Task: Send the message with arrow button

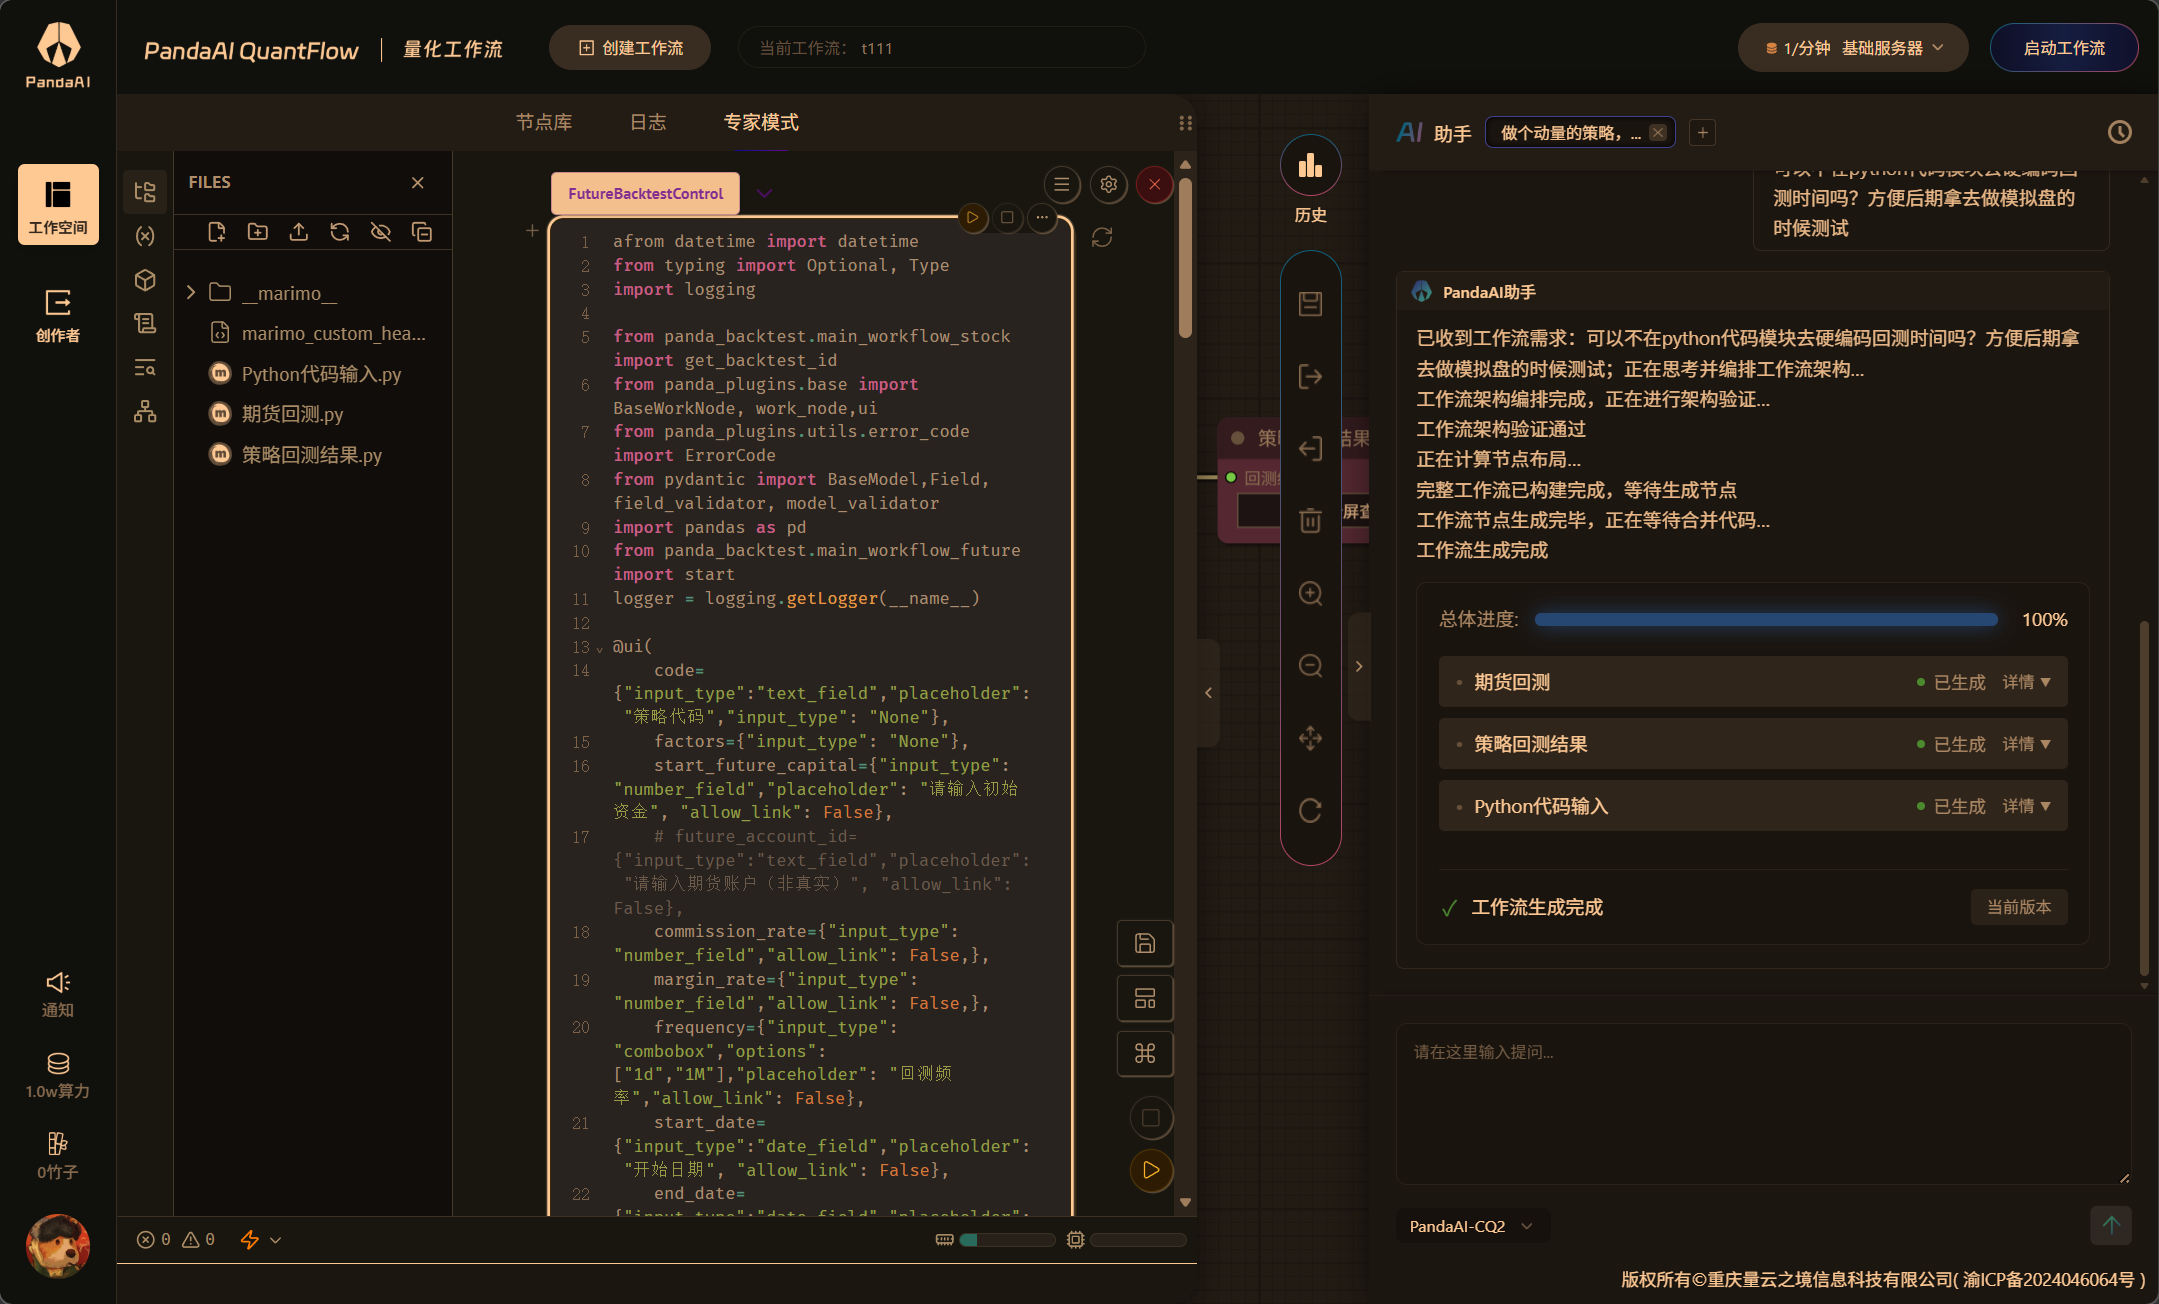Action: coord(2110,1225)
